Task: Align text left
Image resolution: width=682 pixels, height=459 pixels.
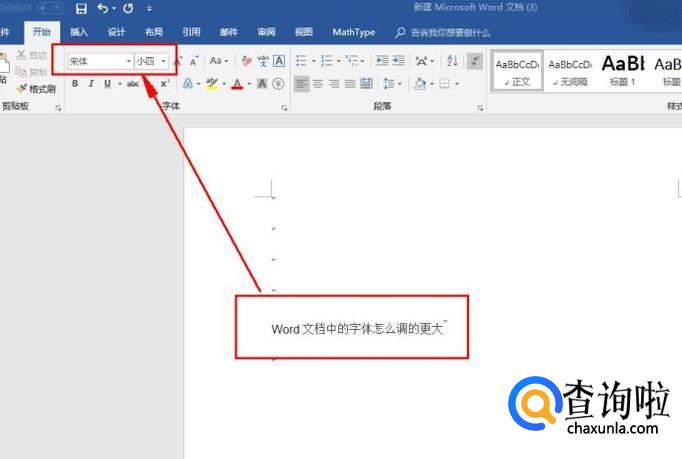Action: click(301, 83)
